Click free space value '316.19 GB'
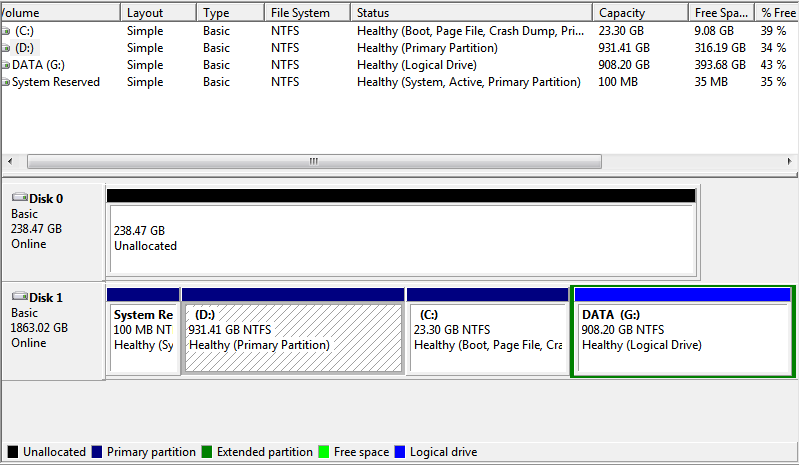The height and width of the screenshot is (466, 799). [720, 48]
